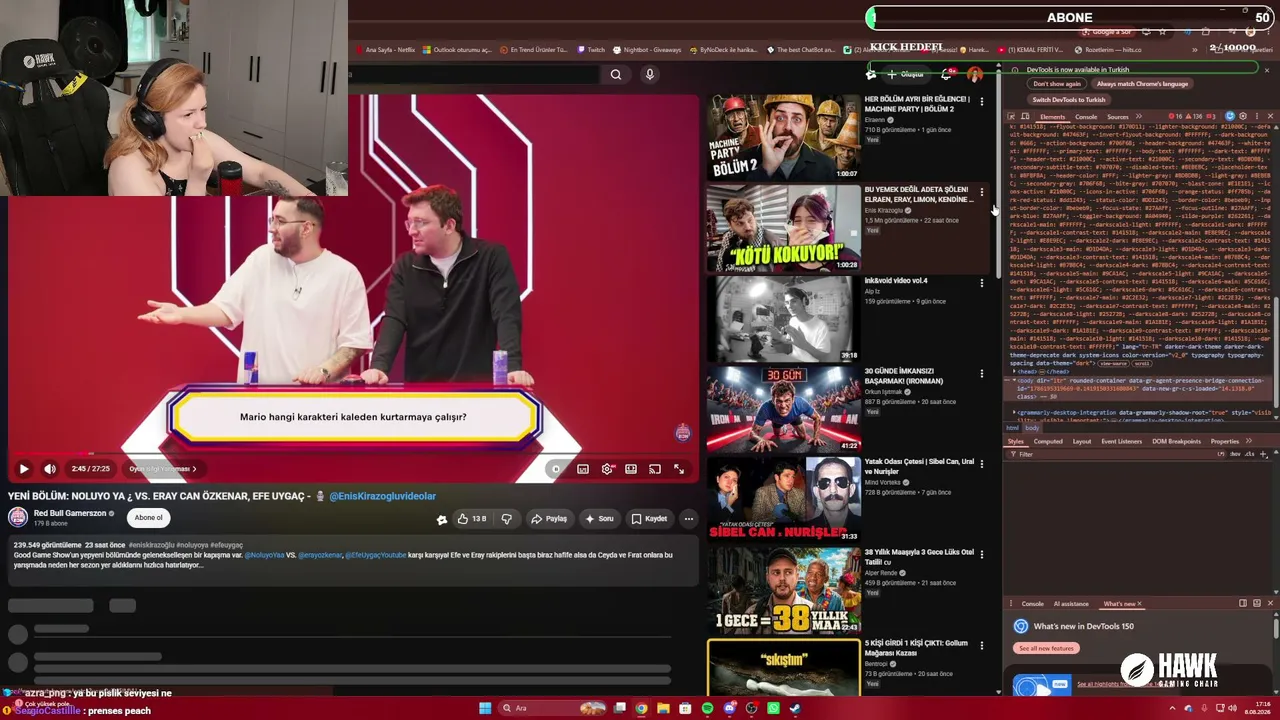Screen dimensions: 1280x720
Task: Open the Red Bull Gamerszon channel avatar
Action: 18,517
